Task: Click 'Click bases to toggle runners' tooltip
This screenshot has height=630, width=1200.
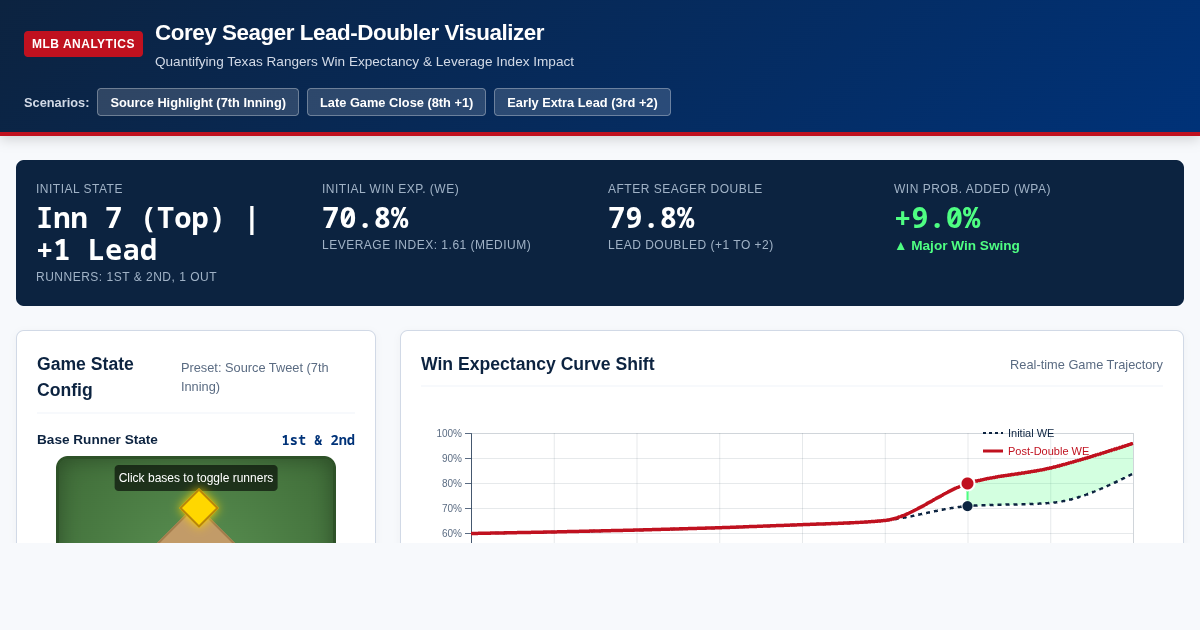Action: (196, 478)
